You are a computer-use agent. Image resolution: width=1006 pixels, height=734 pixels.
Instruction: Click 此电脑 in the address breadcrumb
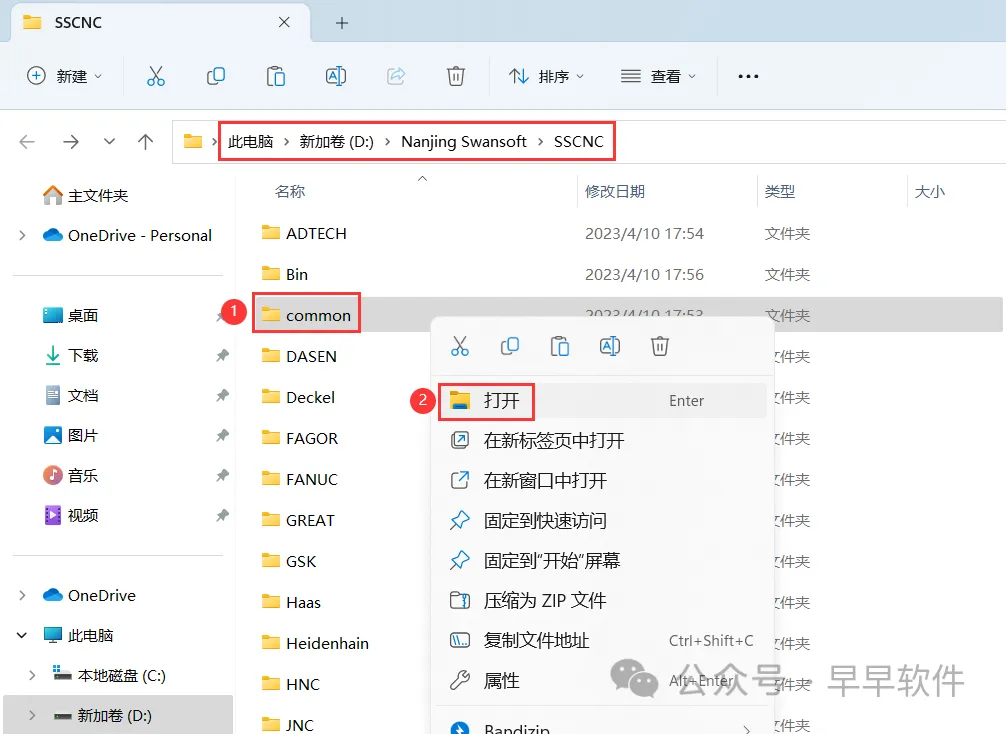coord(251,141)
